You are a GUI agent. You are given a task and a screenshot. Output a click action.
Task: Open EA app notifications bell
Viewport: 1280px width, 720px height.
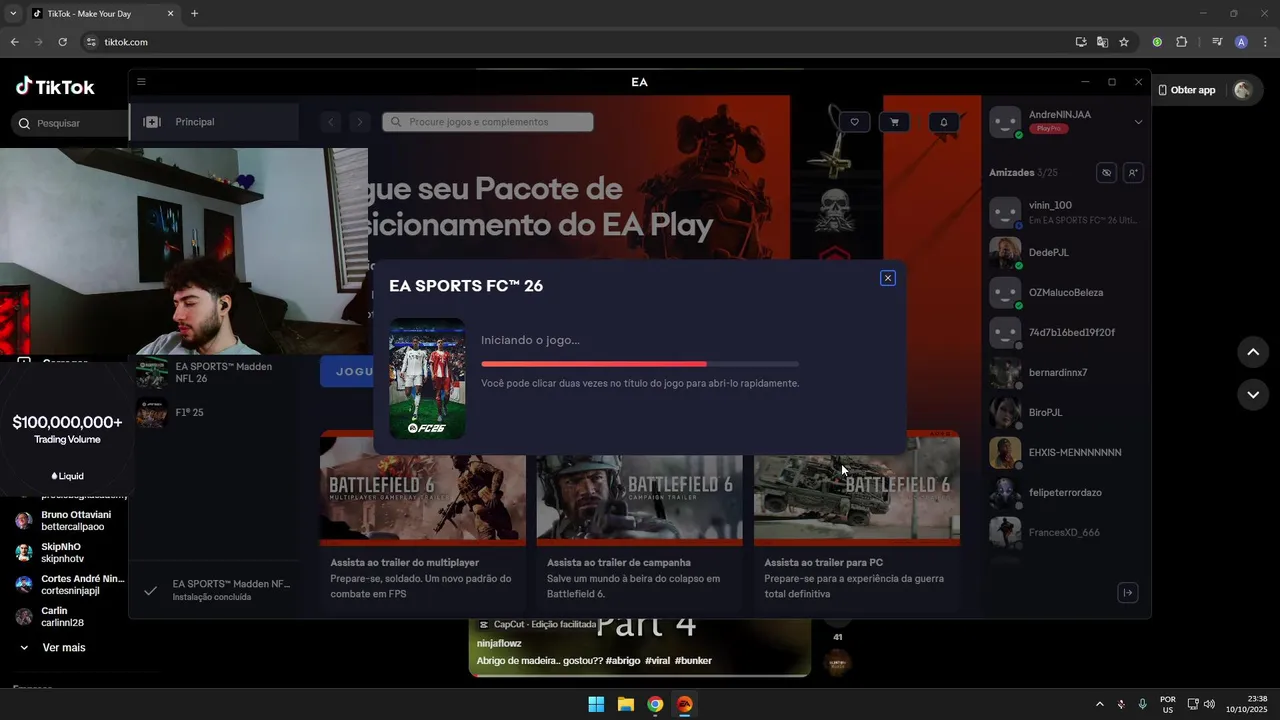coord(943,122)
